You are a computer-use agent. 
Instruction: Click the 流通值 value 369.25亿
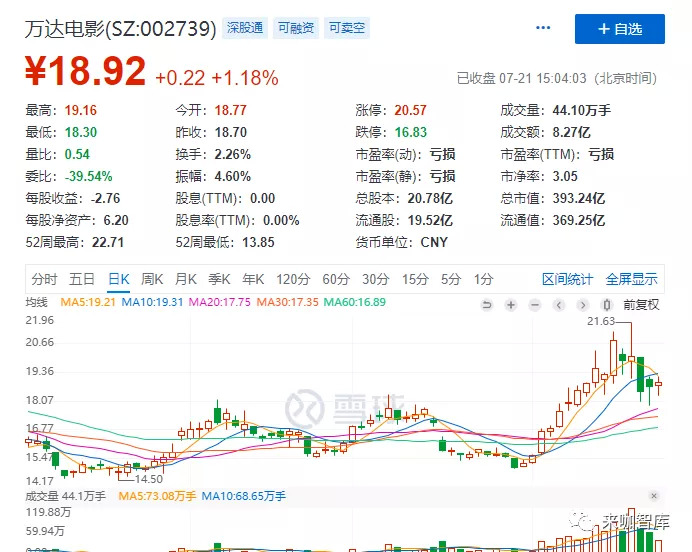coord(579,221)
